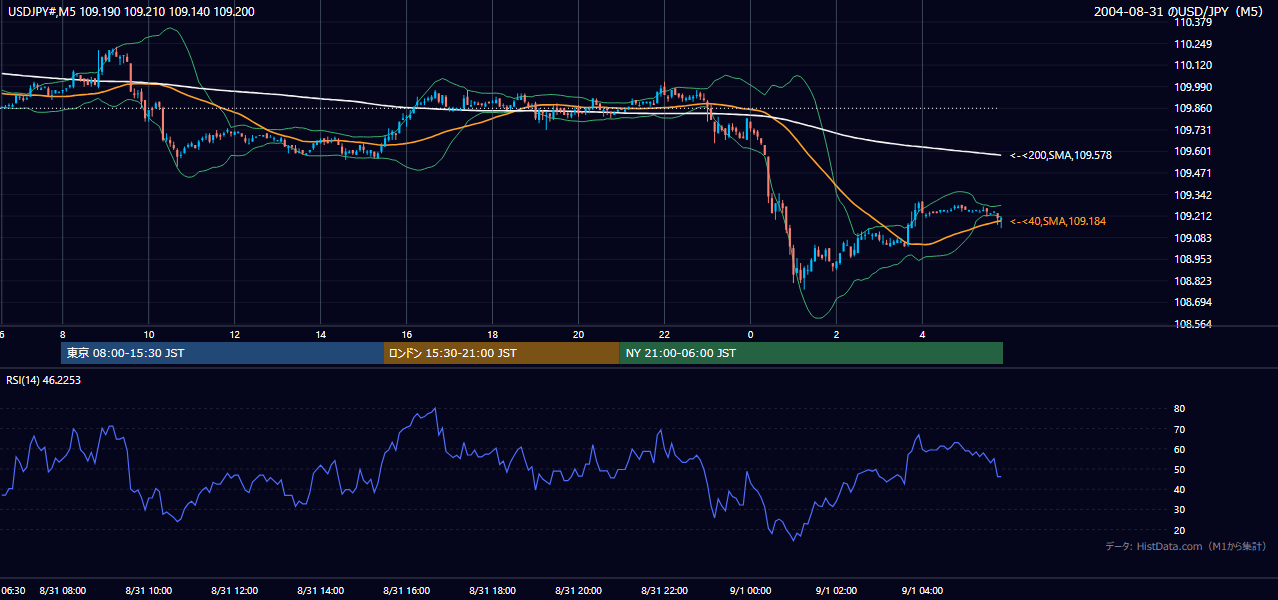Viewport: 1278px width, 600px height.
Task: Click the 9/1 02:00 date axis label
Action: [836, 591]
